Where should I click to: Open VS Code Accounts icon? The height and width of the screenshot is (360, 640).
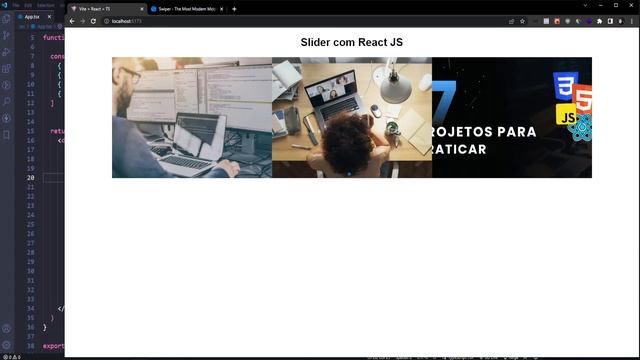pos(7,328)
